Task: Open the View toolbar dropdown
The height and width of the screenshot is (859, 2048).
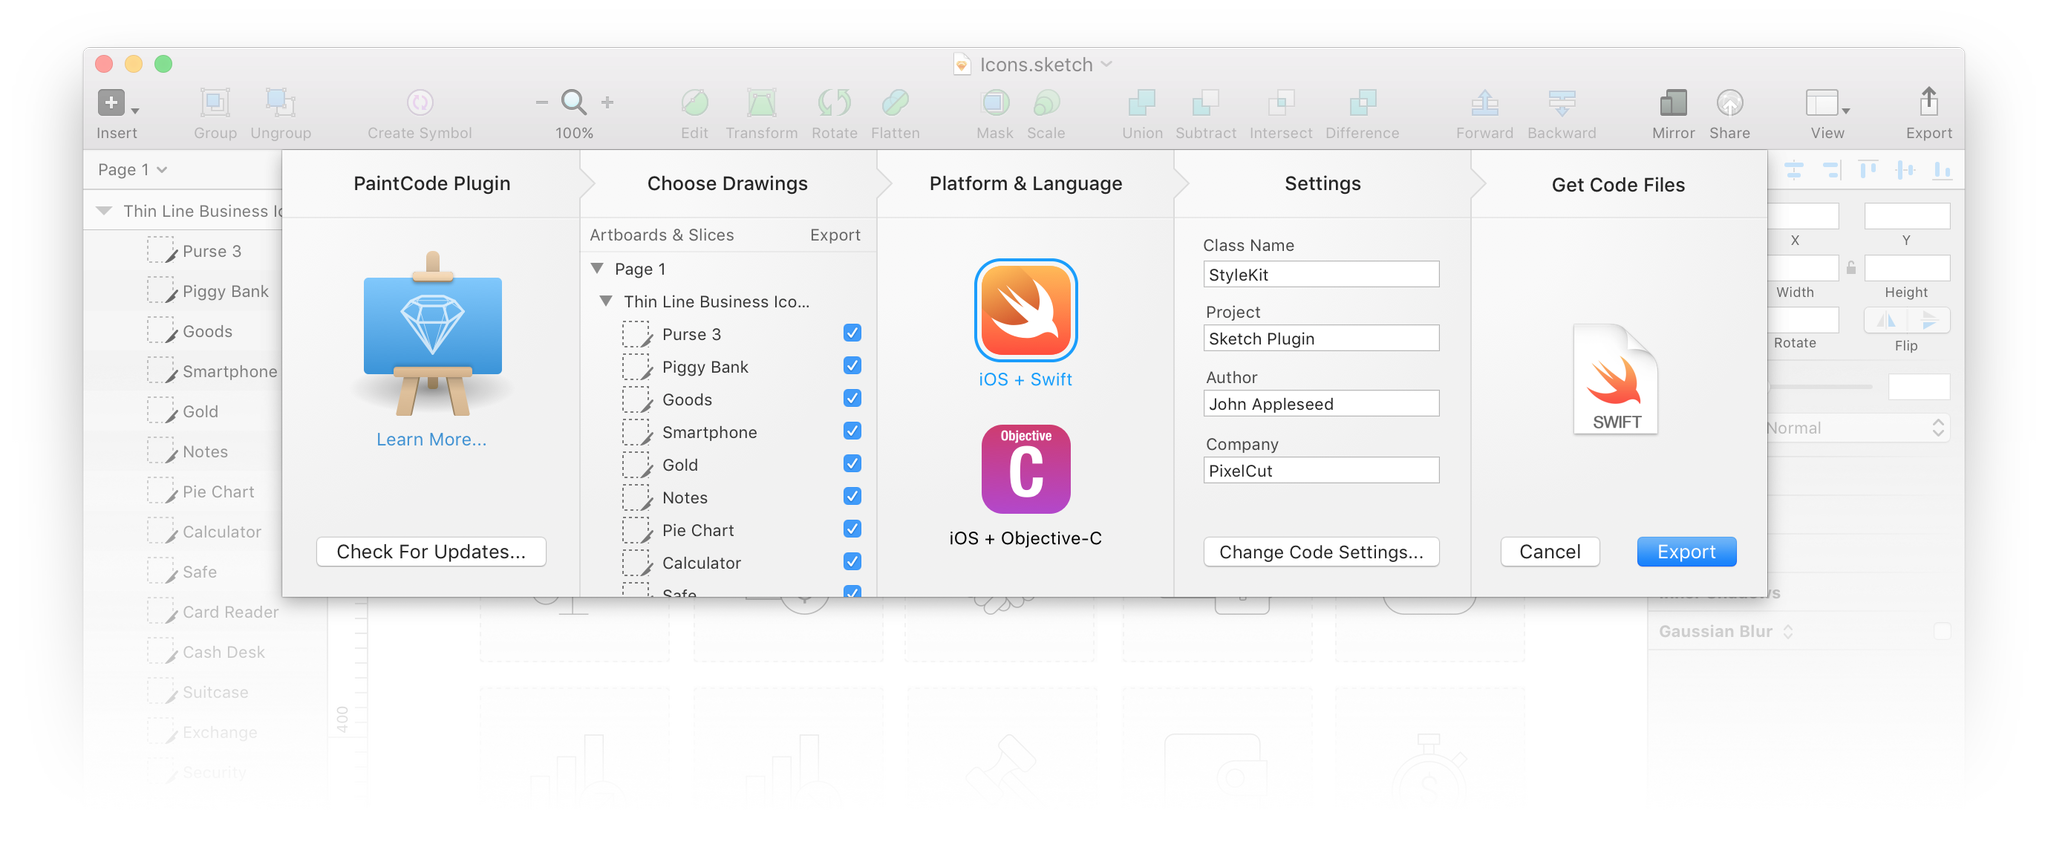Action: pyautogui.click(x=1827, y=103)
